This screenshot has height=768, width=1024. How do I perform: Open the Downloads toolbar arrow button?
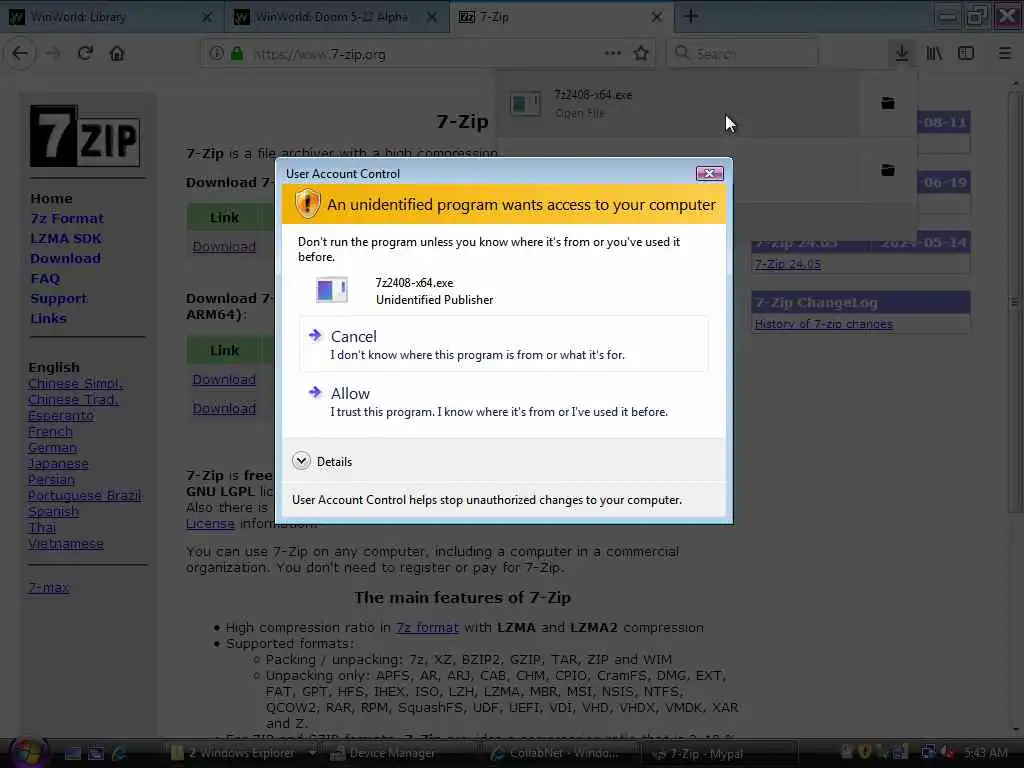902,54
